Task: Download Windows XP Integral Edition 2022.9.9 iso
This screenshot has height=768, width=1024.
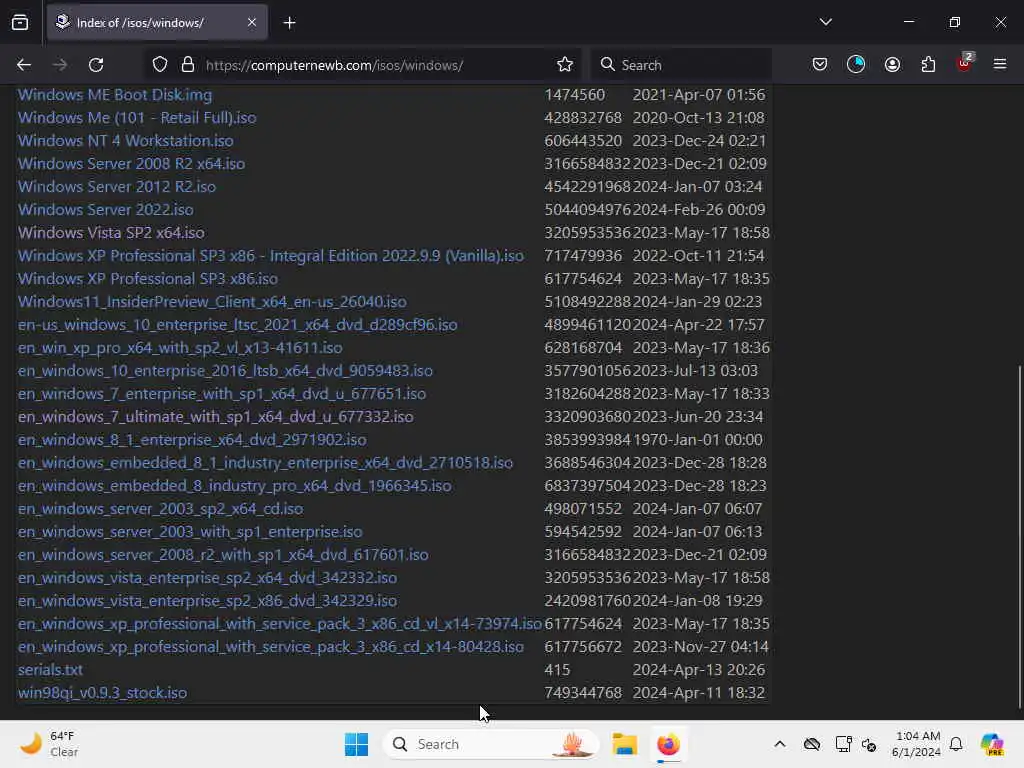Action: click(270, 255)
